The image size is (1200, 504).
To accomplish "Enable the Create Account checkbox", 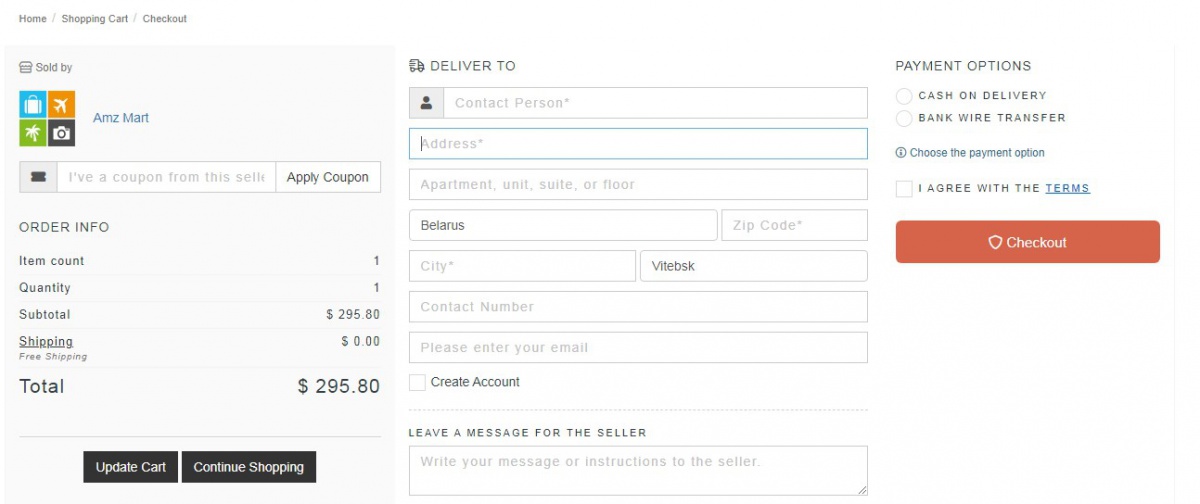I will (x=417, y=382).
